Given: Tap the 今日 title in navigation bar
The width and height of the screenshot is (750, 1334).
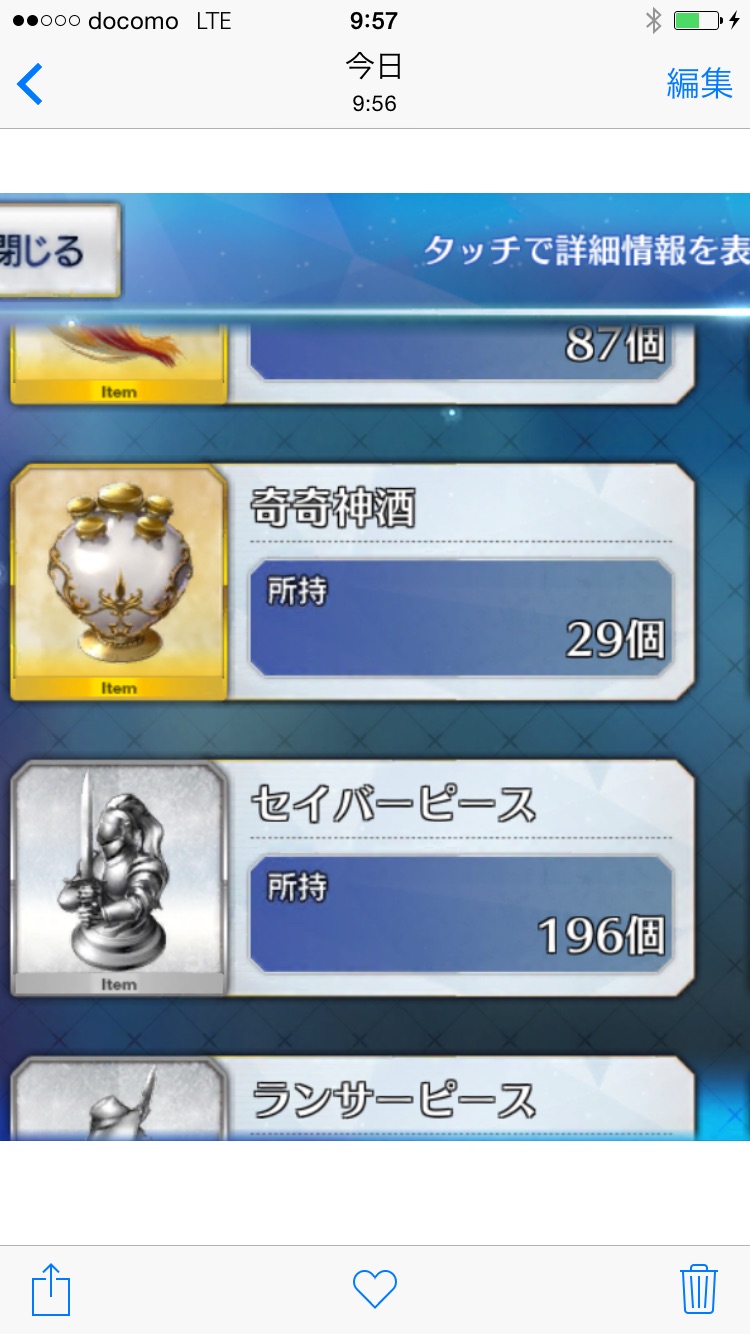Looking at the screenshot, I should coord(374,66).
